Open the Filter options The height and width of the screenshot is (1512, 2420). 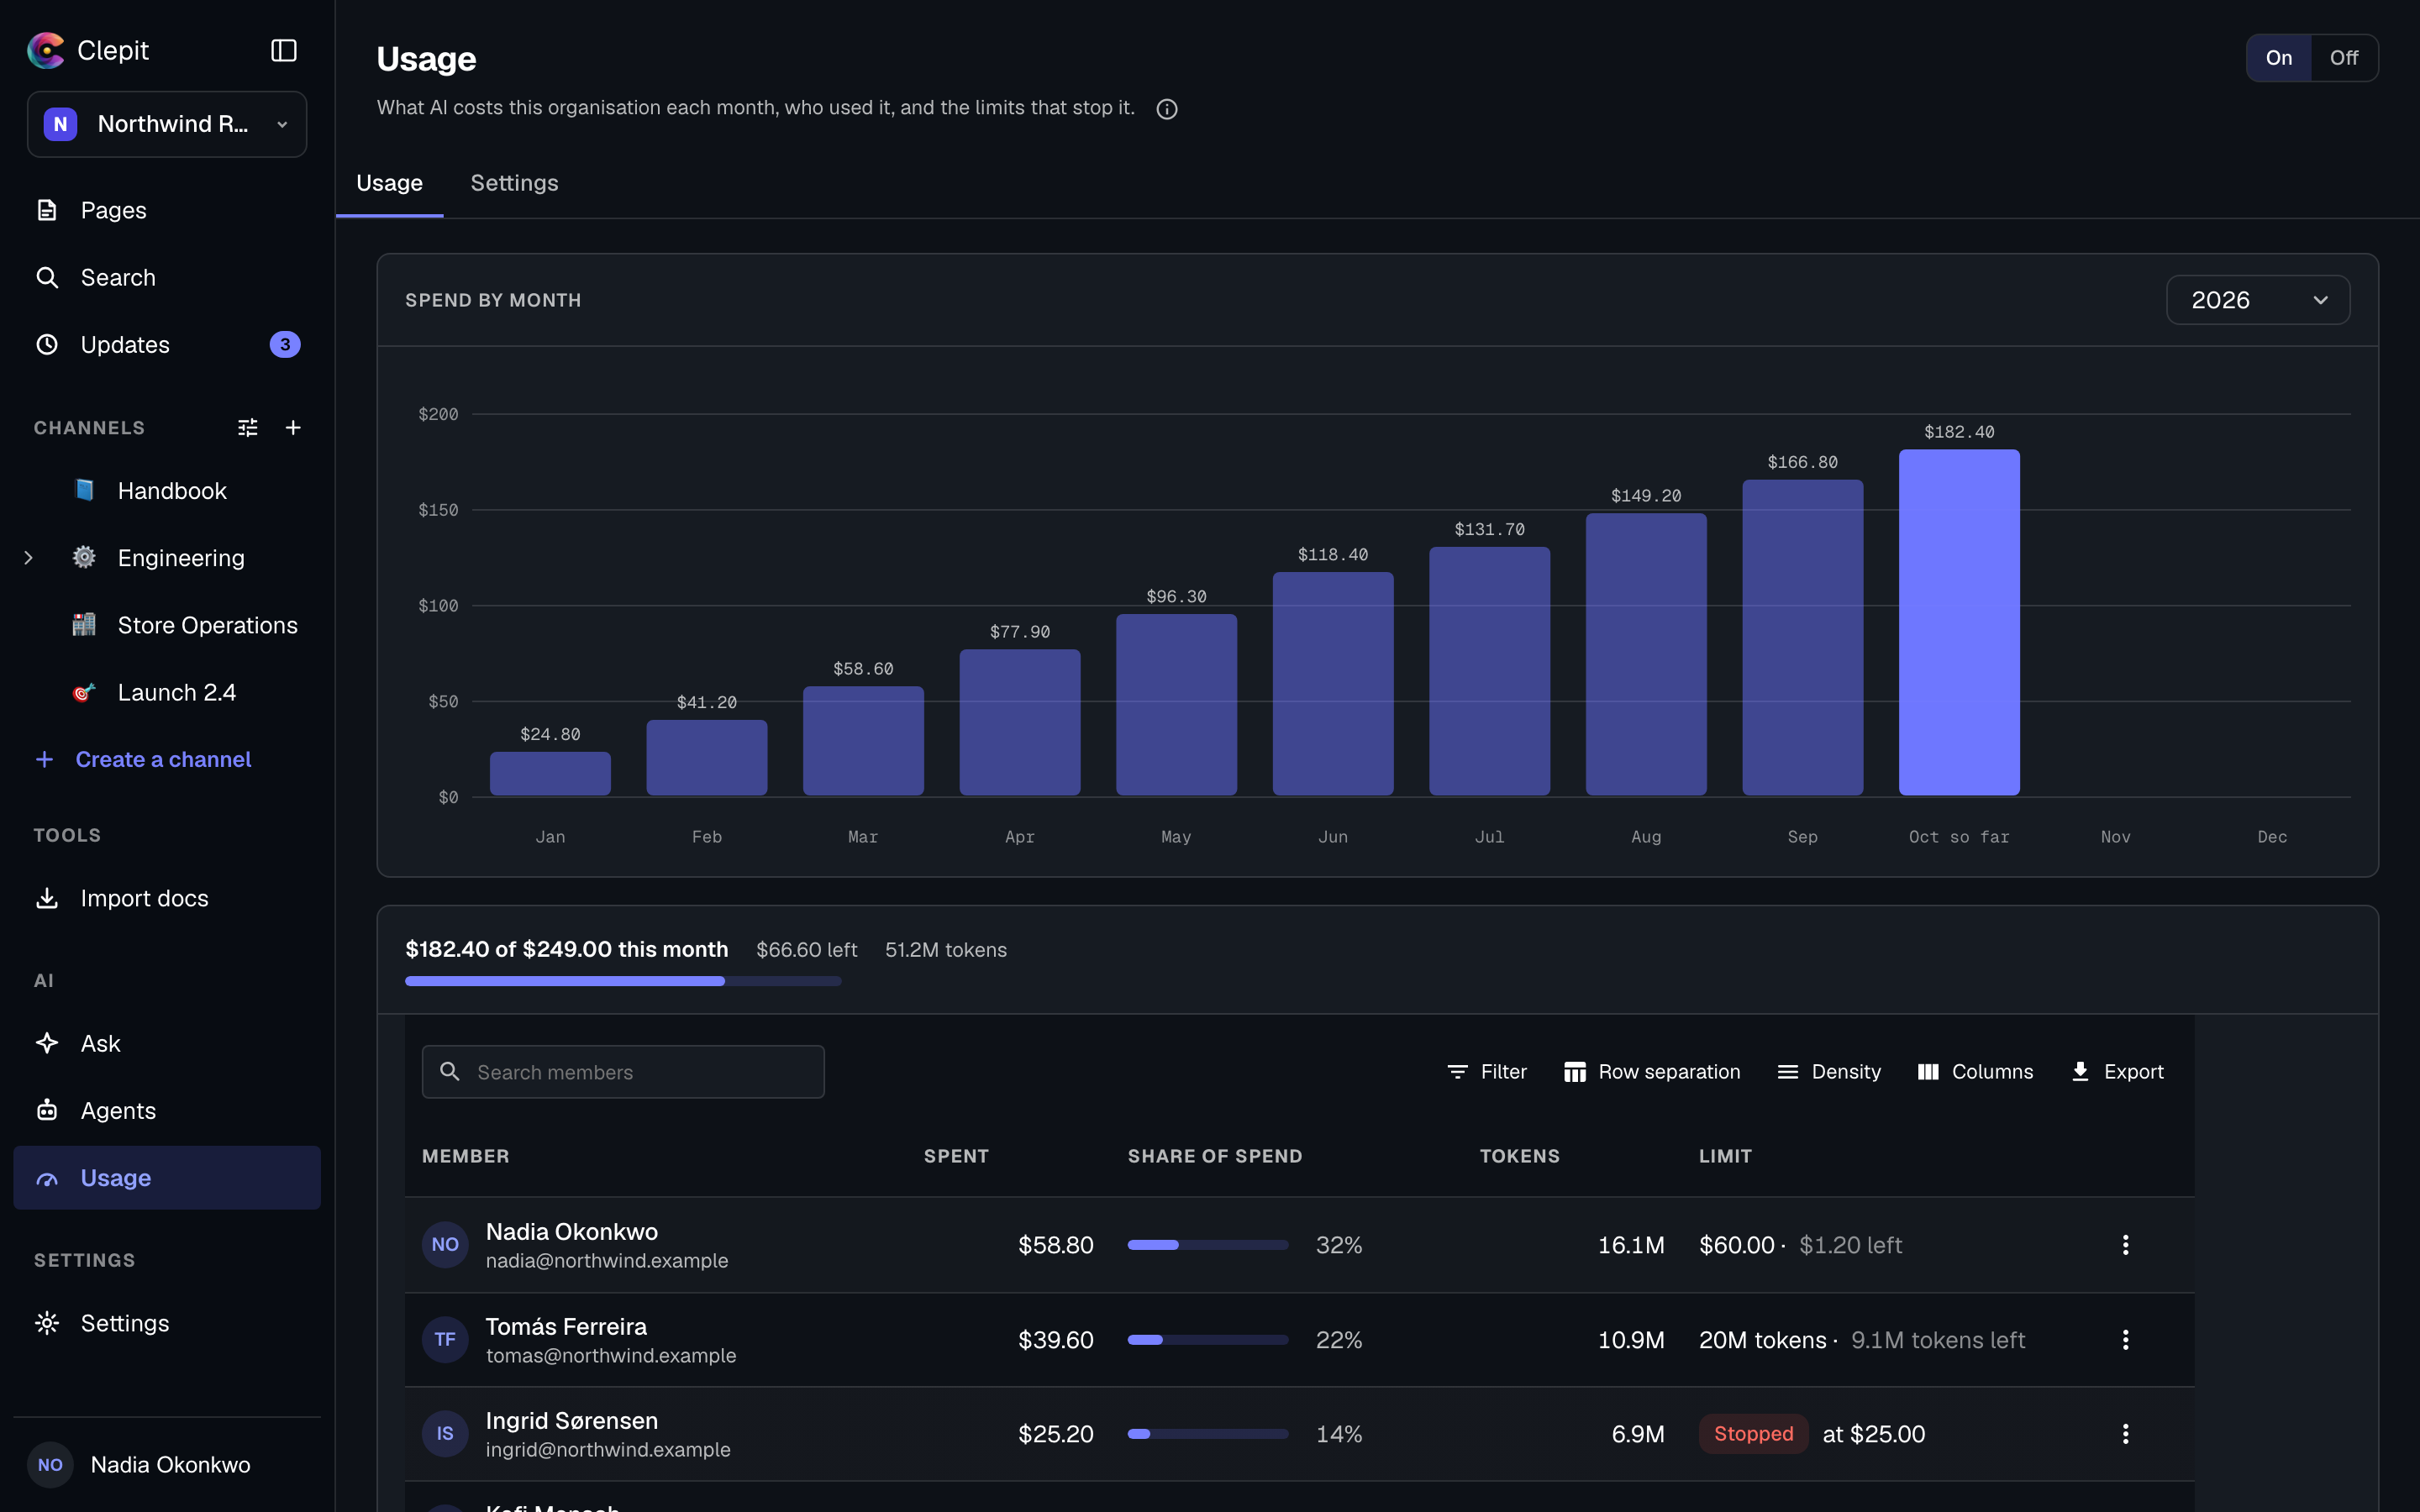pyautogui.click(x=1486, y=1071)
